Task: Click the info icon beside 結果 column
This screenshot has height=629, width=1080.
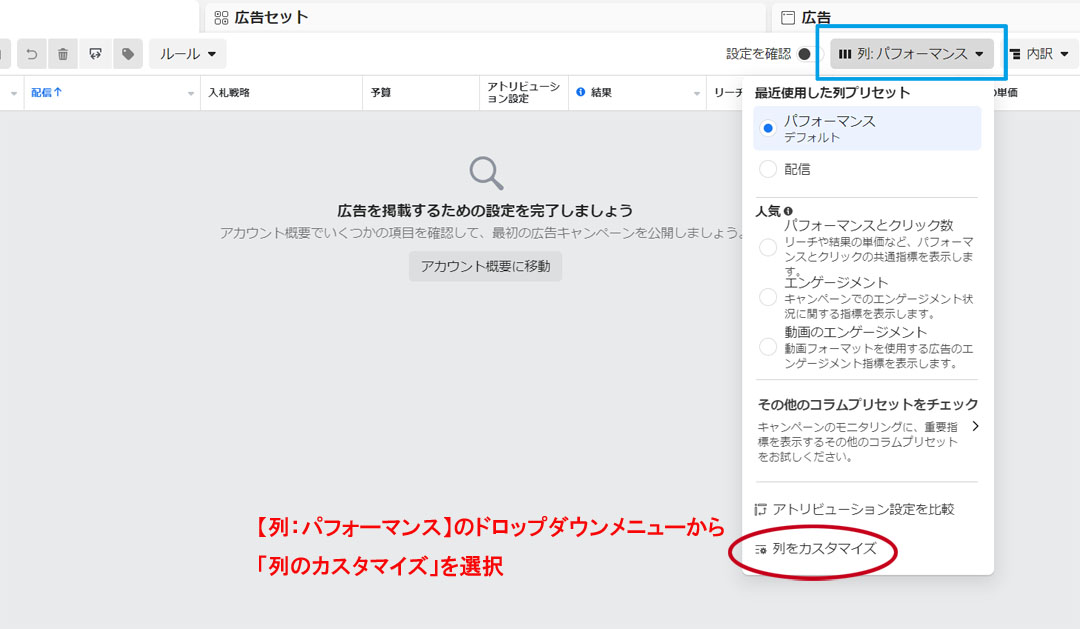Action: click(x=581, y=93)
